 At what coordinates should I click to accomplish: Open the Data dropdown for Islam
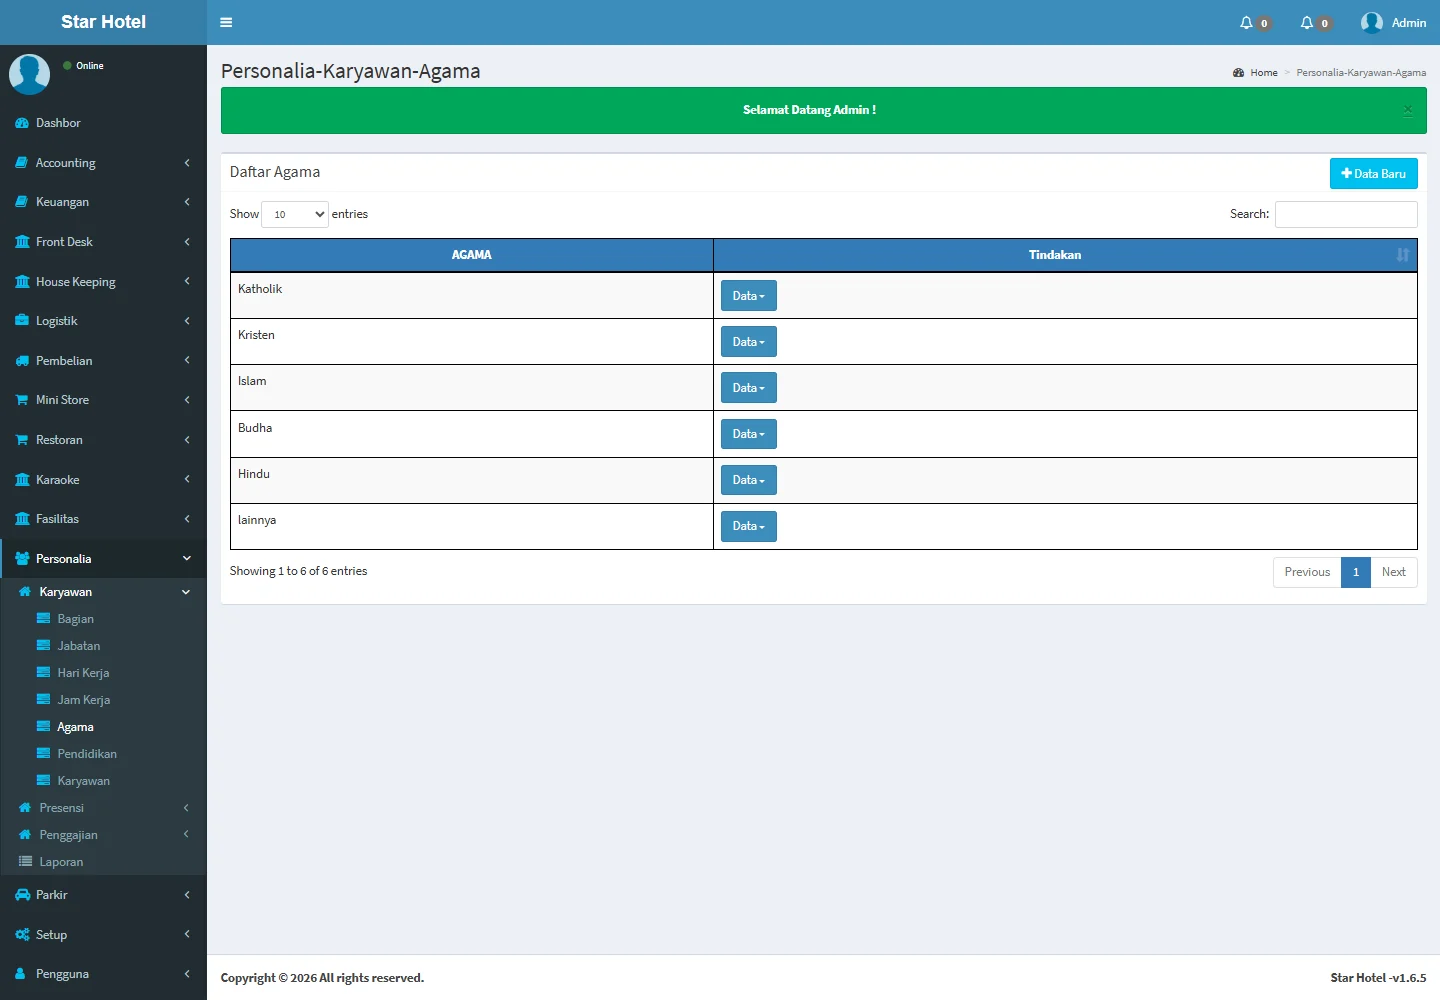tap(748, 388)
